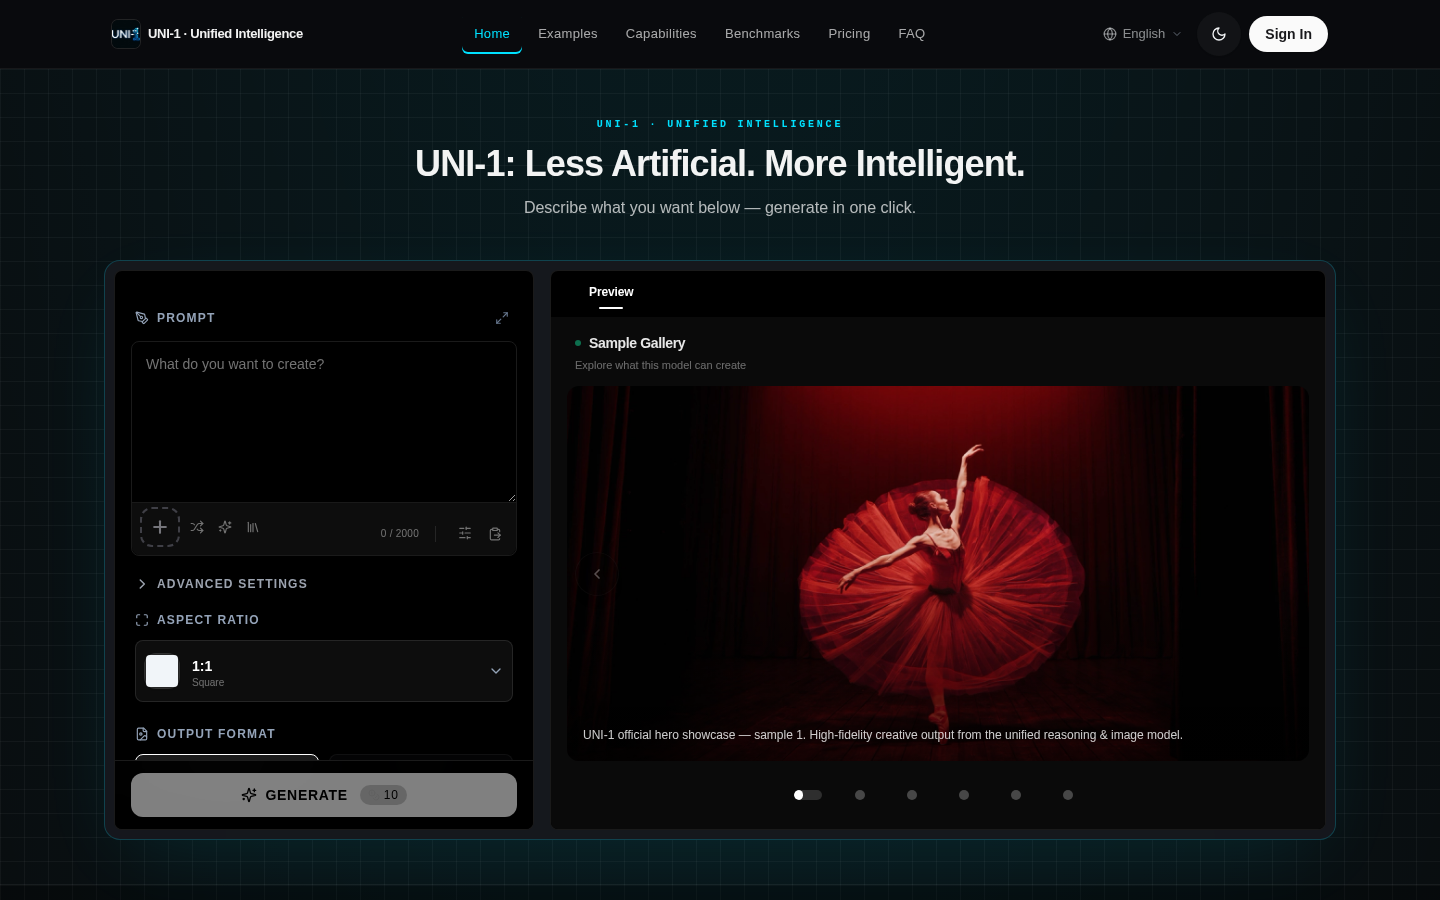This screenshot has width=1440, height=900.
Task: Open the prompt library icon
Action: point(253,527)
